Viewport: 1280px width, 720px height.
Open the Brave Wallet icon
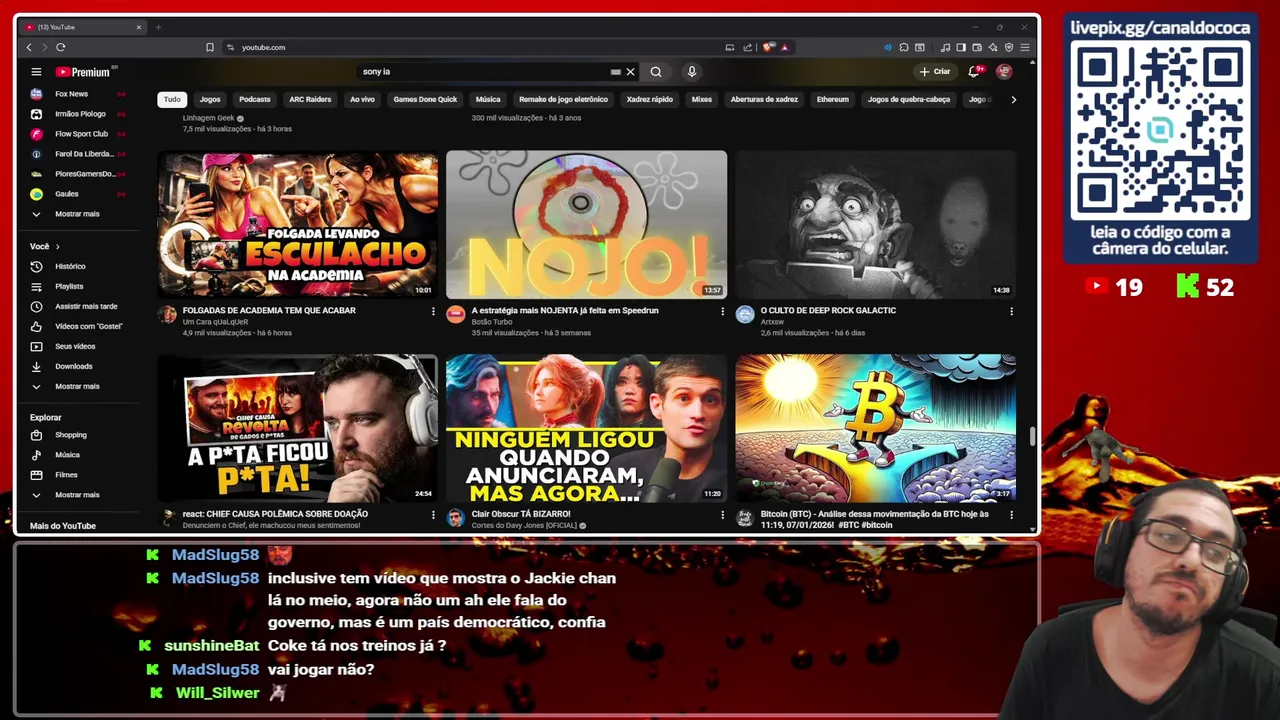click(977, 47)
